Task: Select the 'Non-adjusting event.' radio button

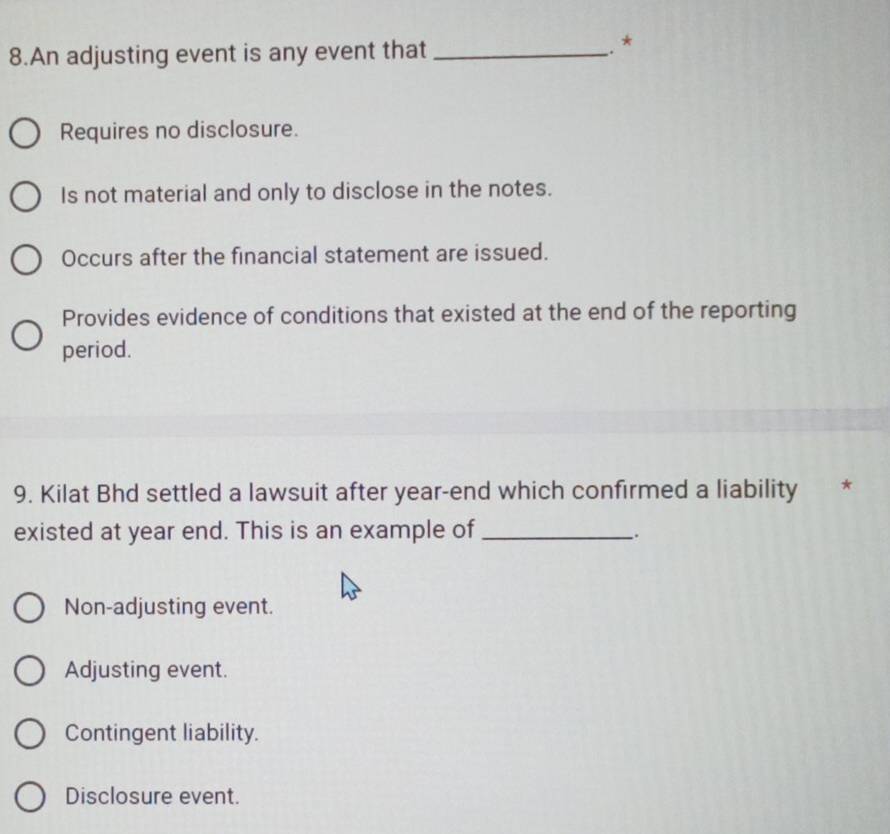Action: pos(29,608)
